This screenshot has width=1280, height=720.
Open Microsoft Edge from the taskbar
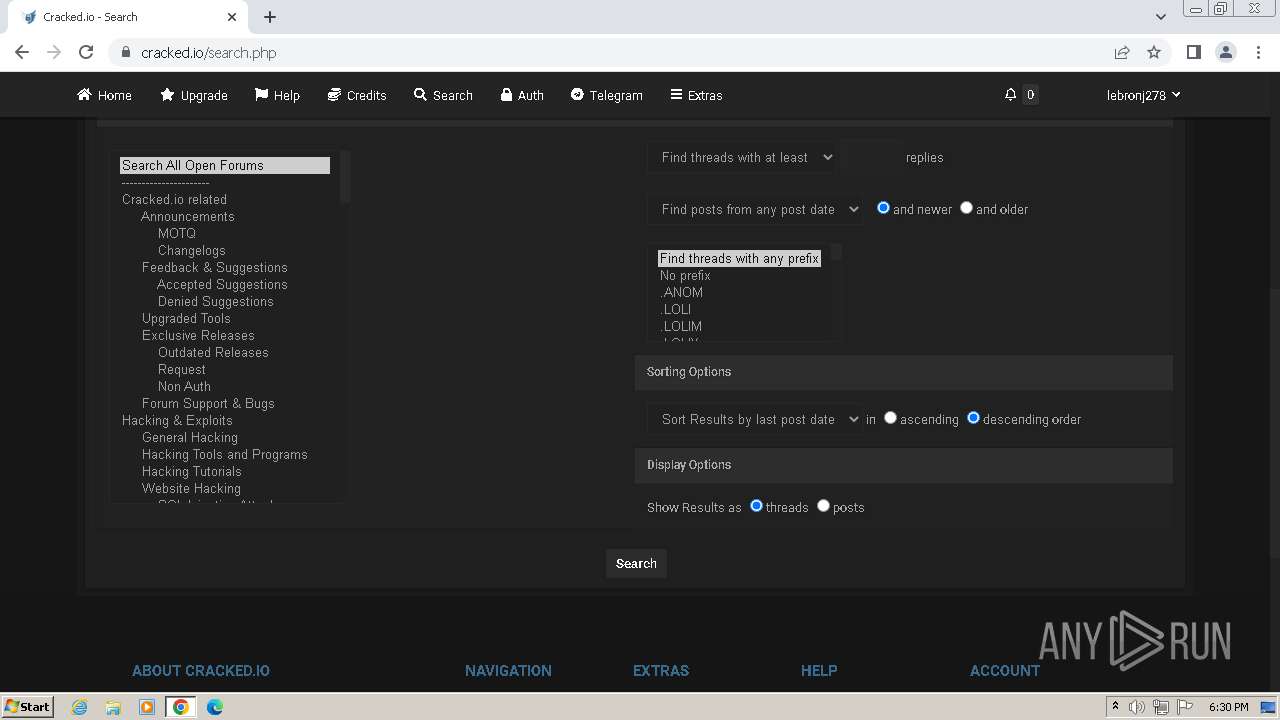point(215,707)
